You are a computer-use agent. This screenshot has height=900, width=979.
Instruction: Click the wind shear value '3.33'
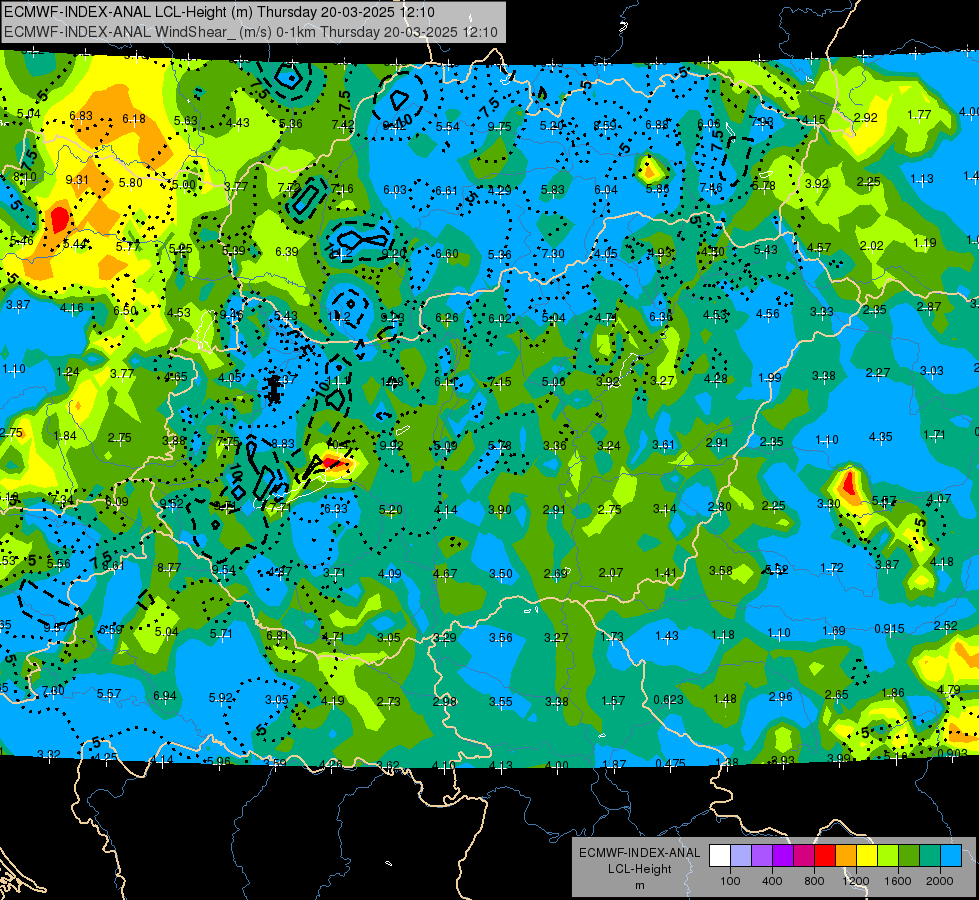point(822,312)
